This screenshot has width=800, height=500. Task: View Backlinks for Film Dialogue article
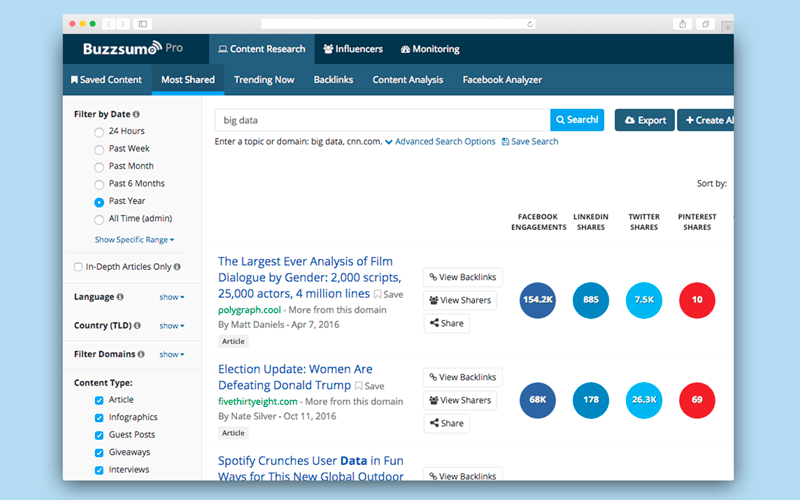tap(463, 277)
